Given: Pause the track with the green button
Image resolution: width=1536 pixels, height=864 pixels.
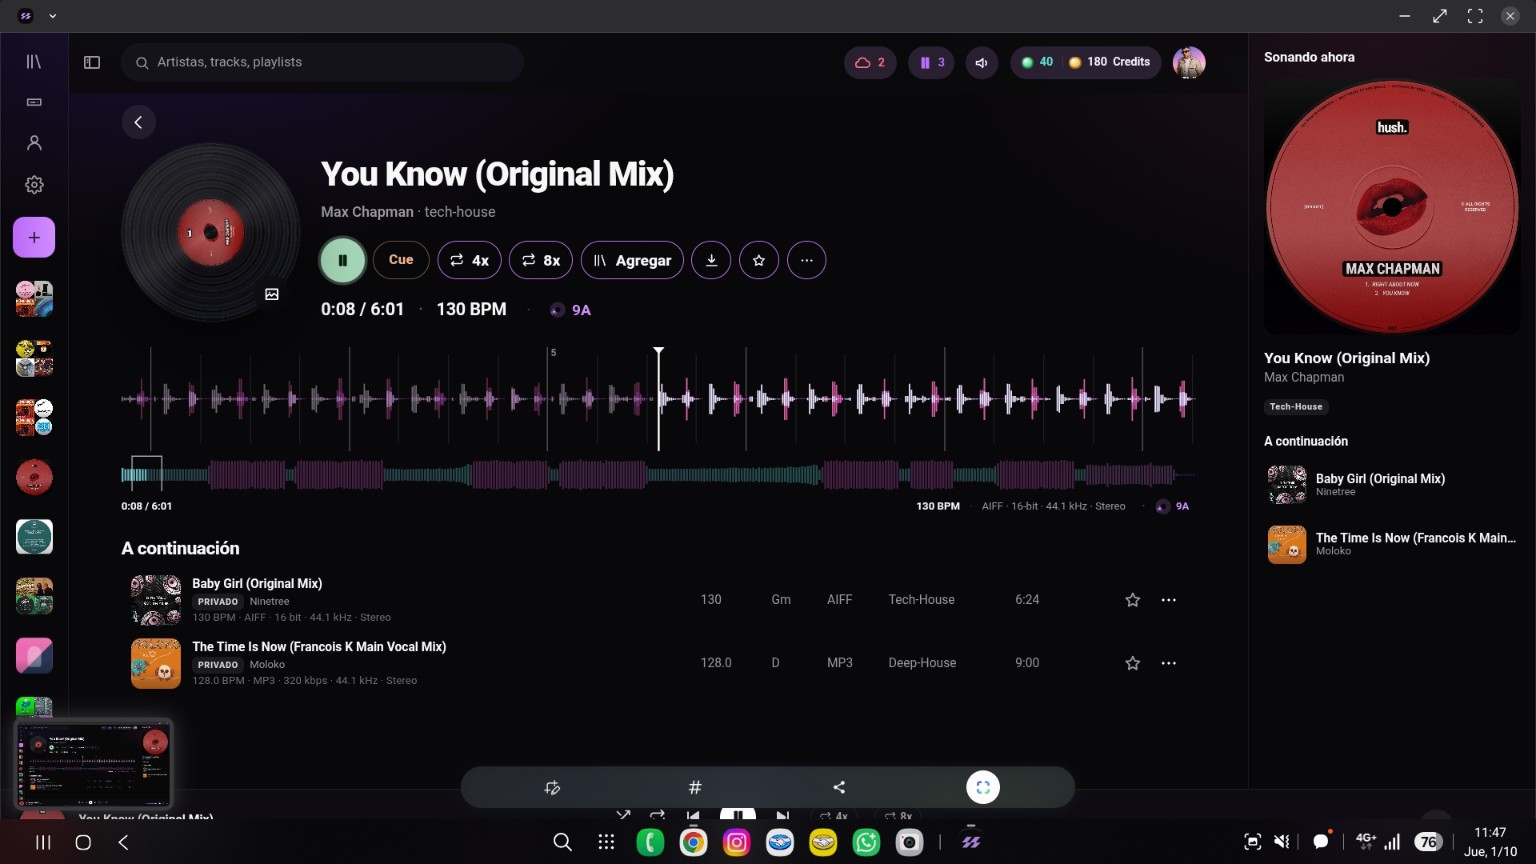Looking at the screenshot, I should point(342,260).
